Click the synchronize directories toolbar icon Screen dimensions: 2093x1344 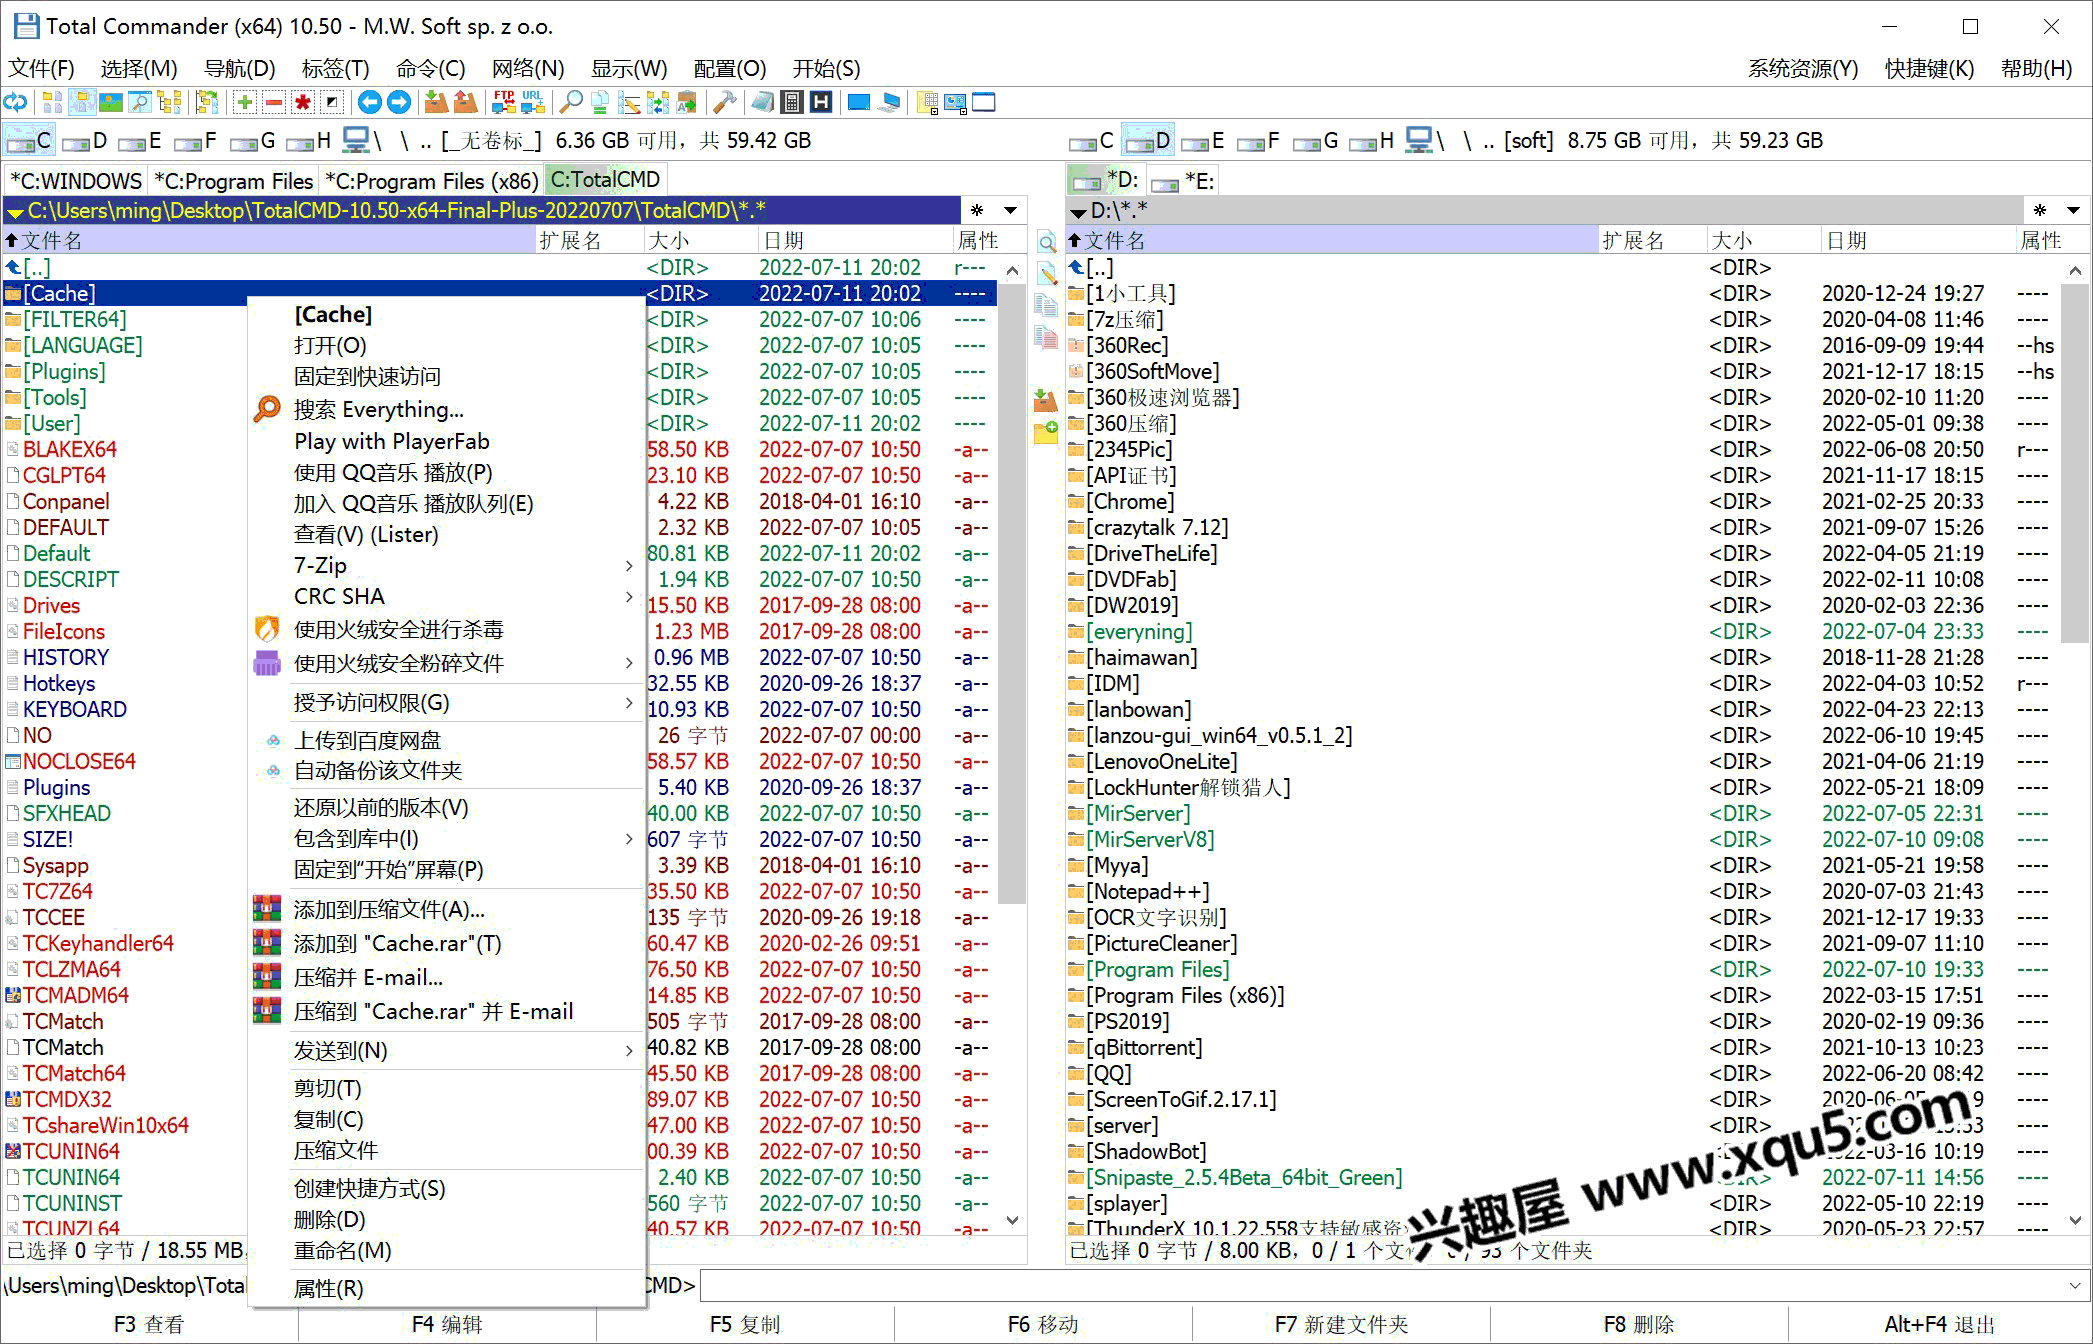658,102
